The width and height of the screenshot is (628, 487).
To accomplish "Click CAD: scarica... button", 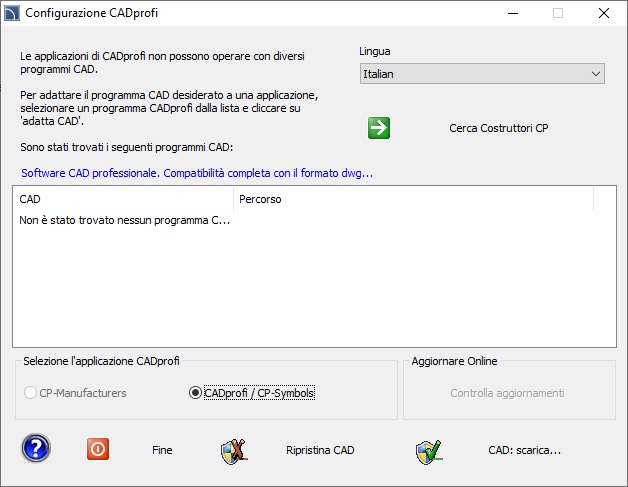I will [524, 450].
